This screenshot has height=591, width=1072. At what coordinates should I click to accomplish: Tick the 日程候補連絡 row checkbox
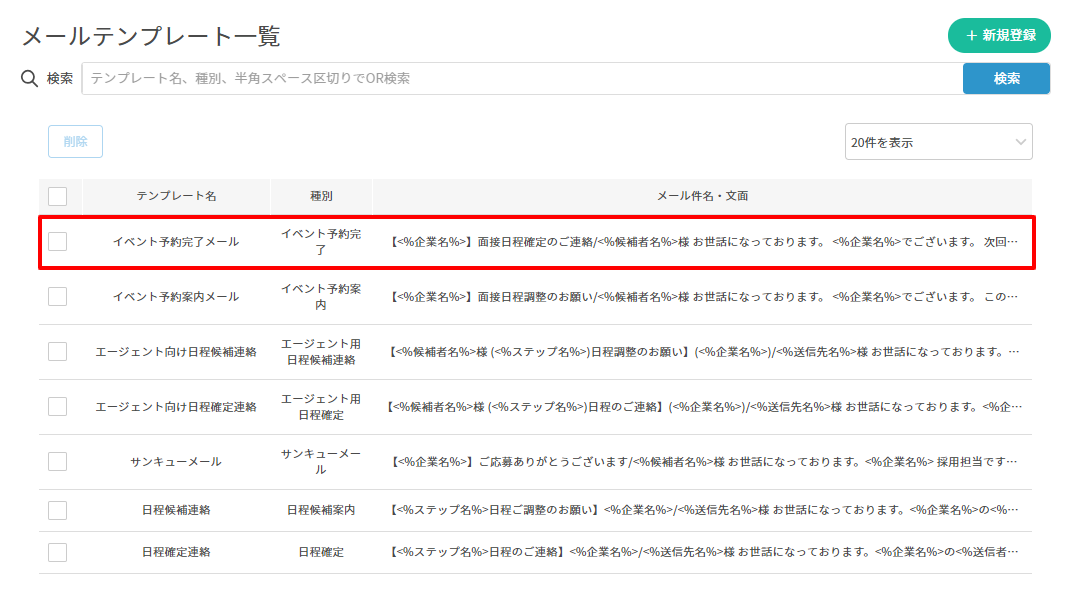[x=58, y=510]
